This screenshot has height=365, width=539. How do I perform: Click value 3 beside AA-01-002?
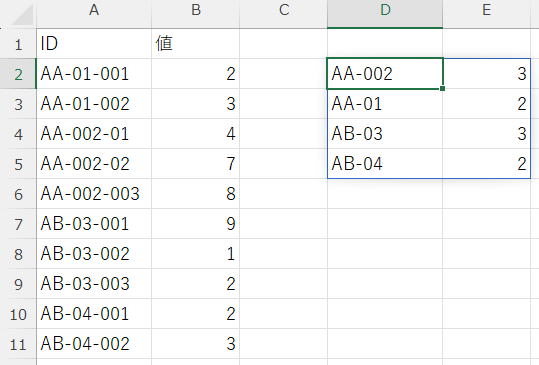pos(196,104)
